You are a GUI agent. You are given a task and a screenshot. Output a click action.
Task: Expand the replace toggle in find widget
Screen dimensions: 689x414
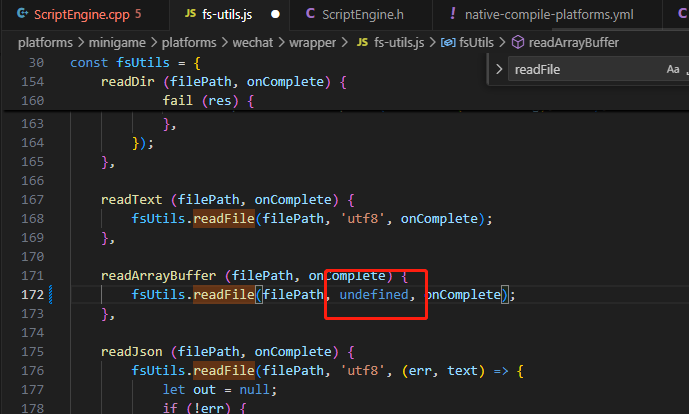(x=499, y=69)
